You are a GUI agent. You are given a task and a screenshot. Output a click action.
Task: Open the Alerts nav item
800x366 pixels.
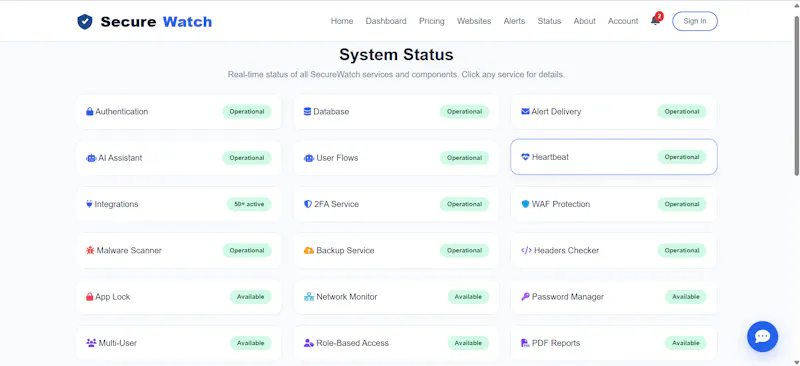[514, 21]
